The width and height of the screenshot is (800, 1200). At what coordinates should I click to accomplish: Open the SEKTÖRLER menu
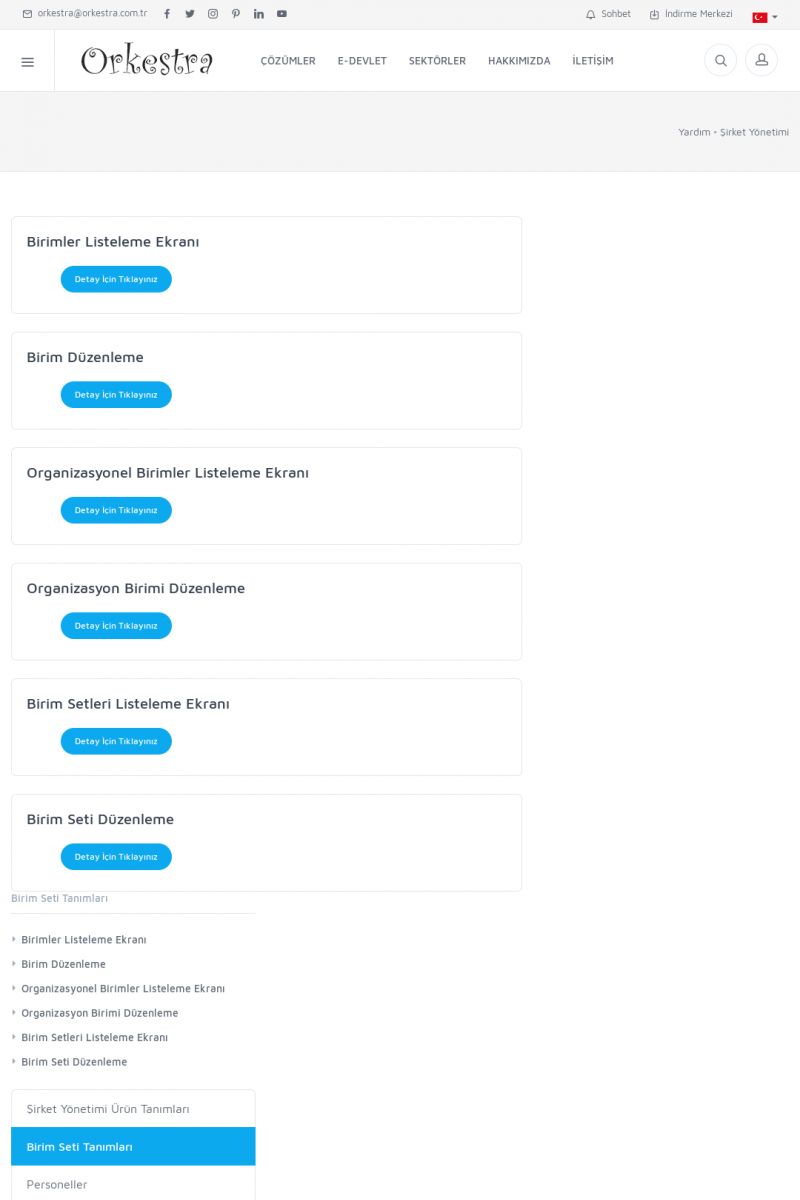tap(437, 61)
